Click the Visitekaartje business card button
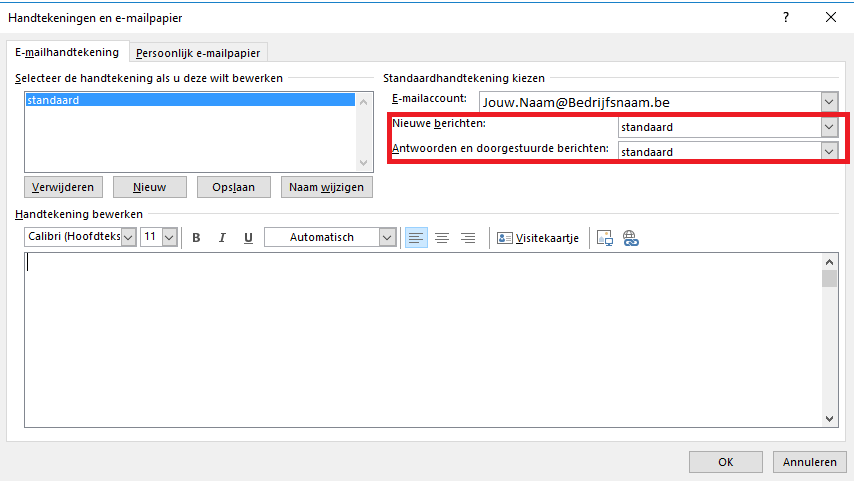 [x=538, y=238]
